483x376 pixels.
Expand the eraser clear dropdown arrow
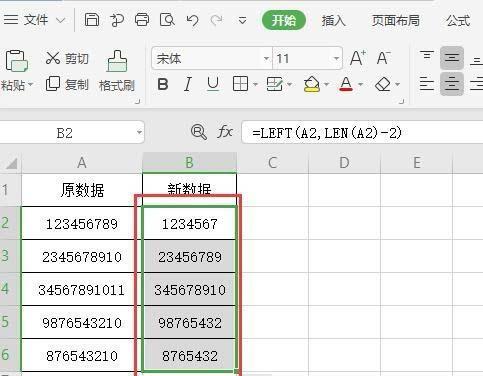pyautogui.click(x=397, y=84)
